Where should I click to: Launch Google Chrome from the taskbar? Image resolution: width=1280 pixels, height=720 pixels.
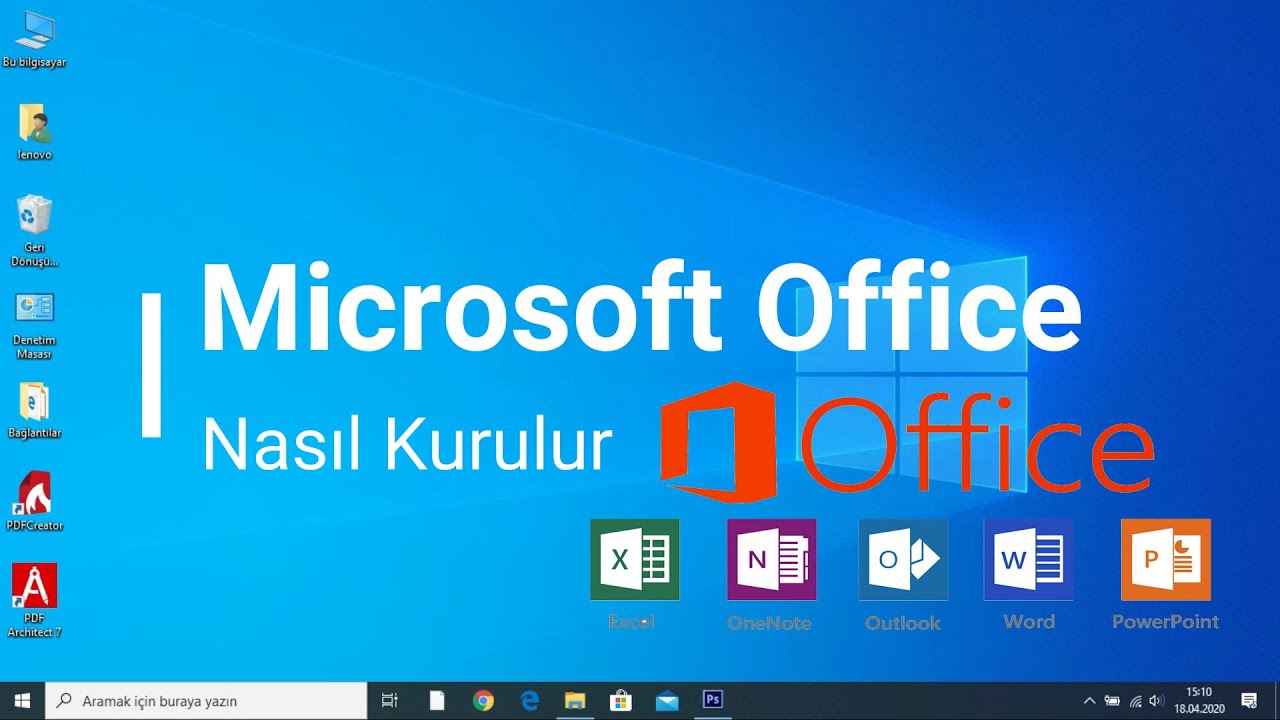pos(483,701)
